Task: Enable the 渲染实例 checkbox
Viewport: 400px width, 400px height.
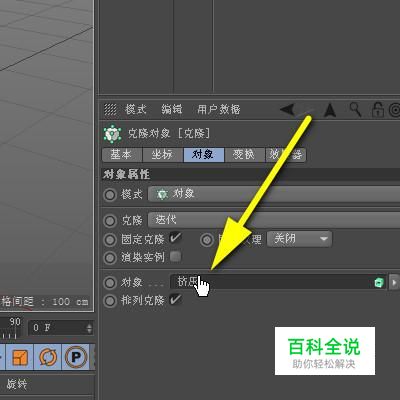Action: click(x=175, y=257)
